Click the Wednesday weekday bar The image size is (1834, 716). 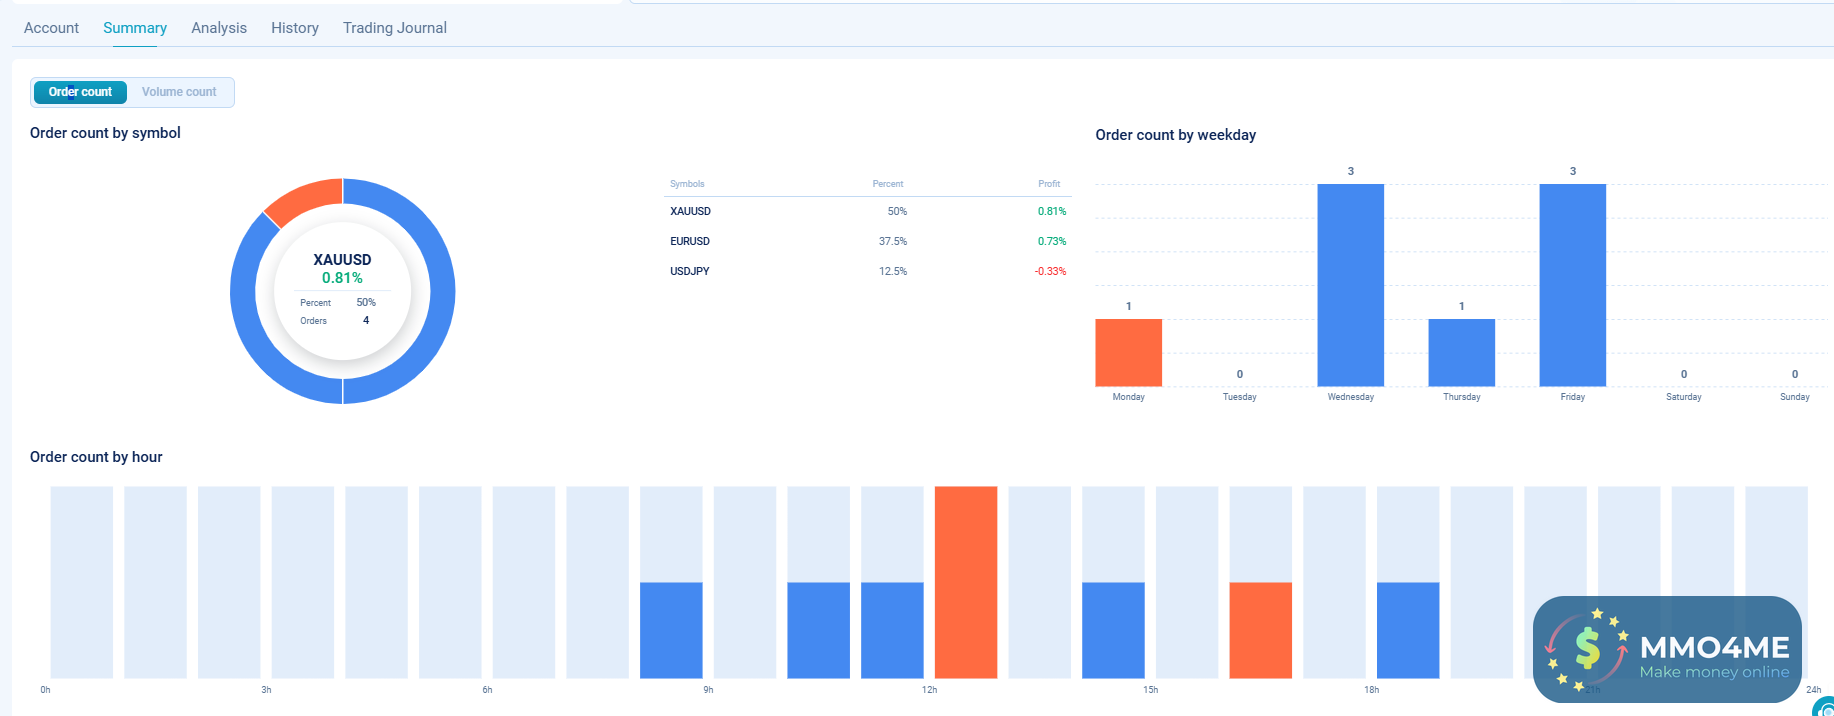pos(1350,285)
